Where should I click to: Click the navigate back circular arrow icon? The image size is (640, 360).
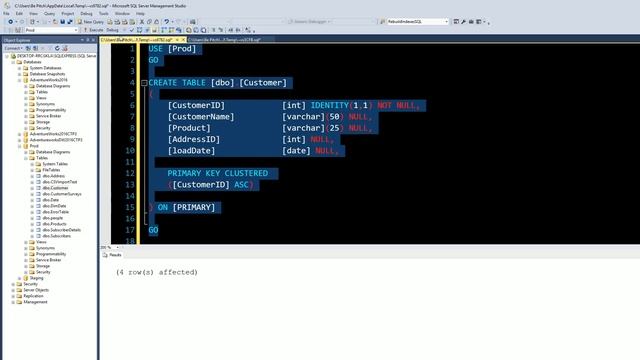point(11,22)
